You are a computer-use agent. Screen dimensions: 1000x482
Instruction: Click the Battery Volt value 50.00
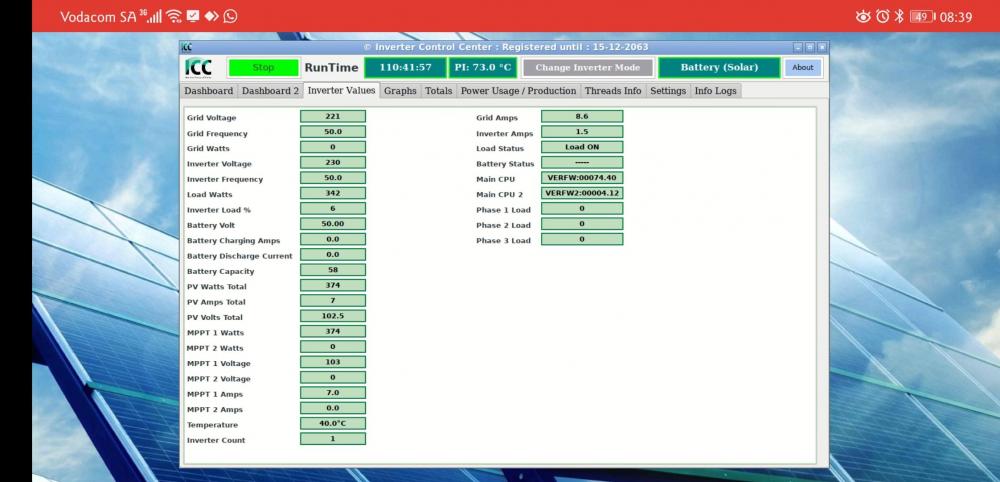point(333,224)
